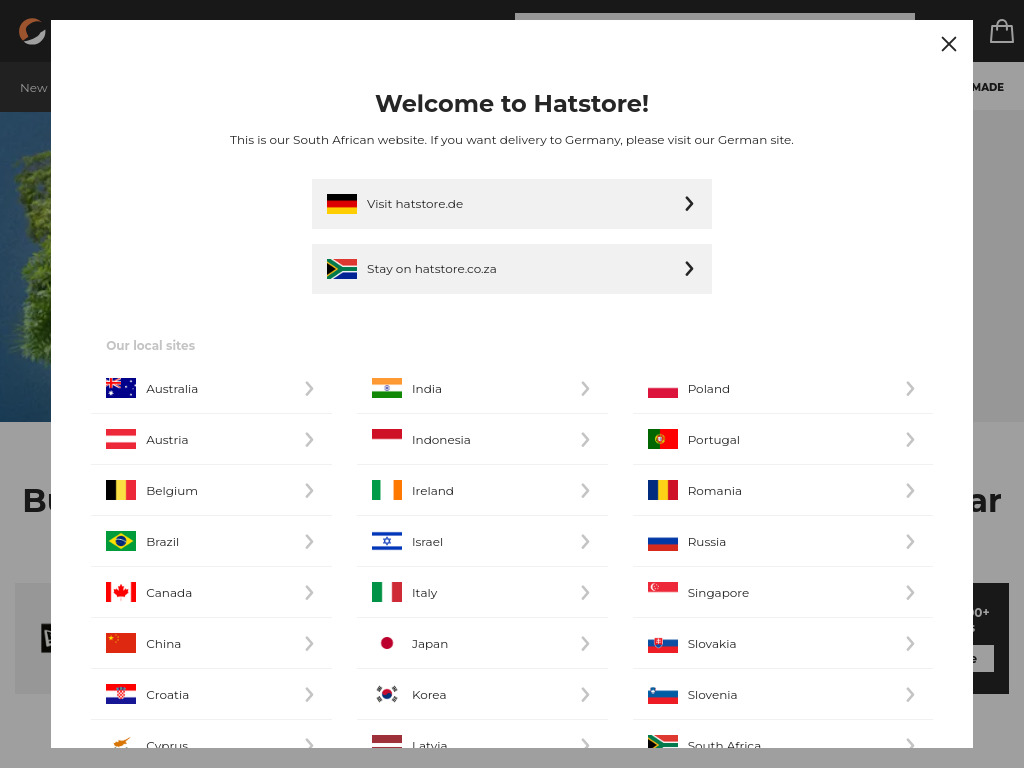Click the Japan flag icon
Screen dimensions: 1024x768
(x=387, y=643)
